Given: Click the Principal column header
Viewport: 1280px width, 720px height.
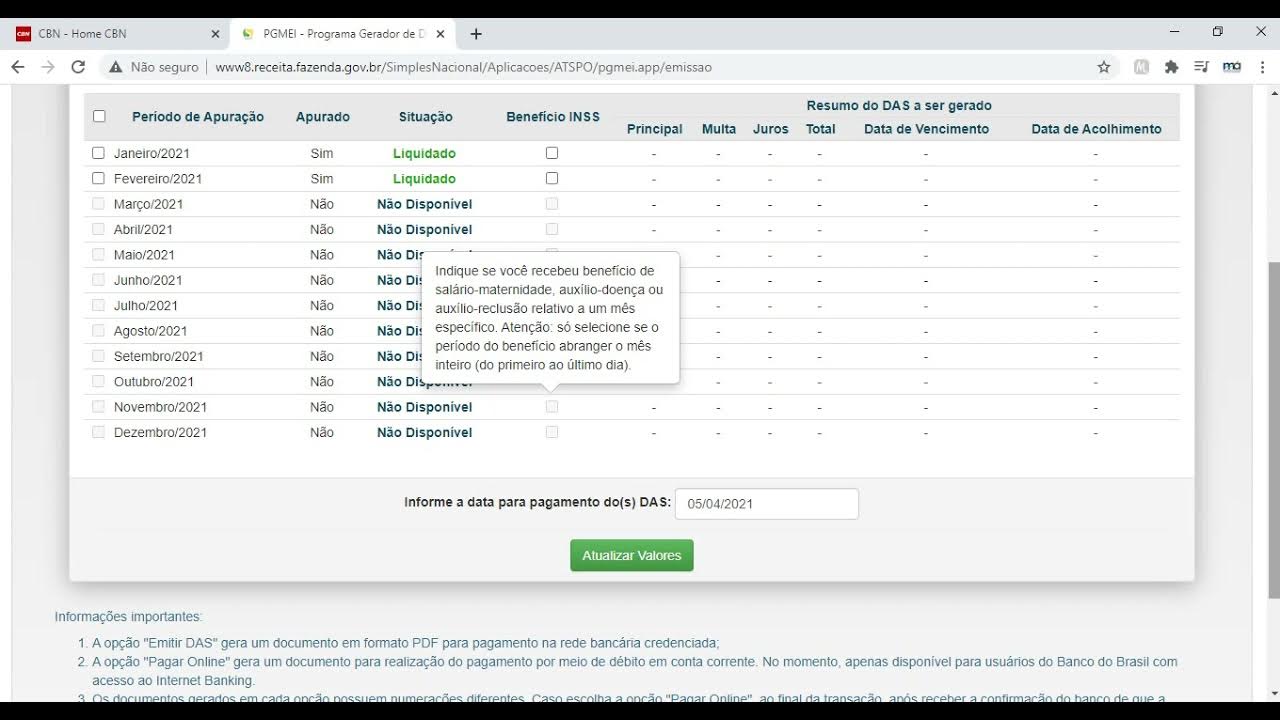Looking at the screenshot, I should pos(654,129).
